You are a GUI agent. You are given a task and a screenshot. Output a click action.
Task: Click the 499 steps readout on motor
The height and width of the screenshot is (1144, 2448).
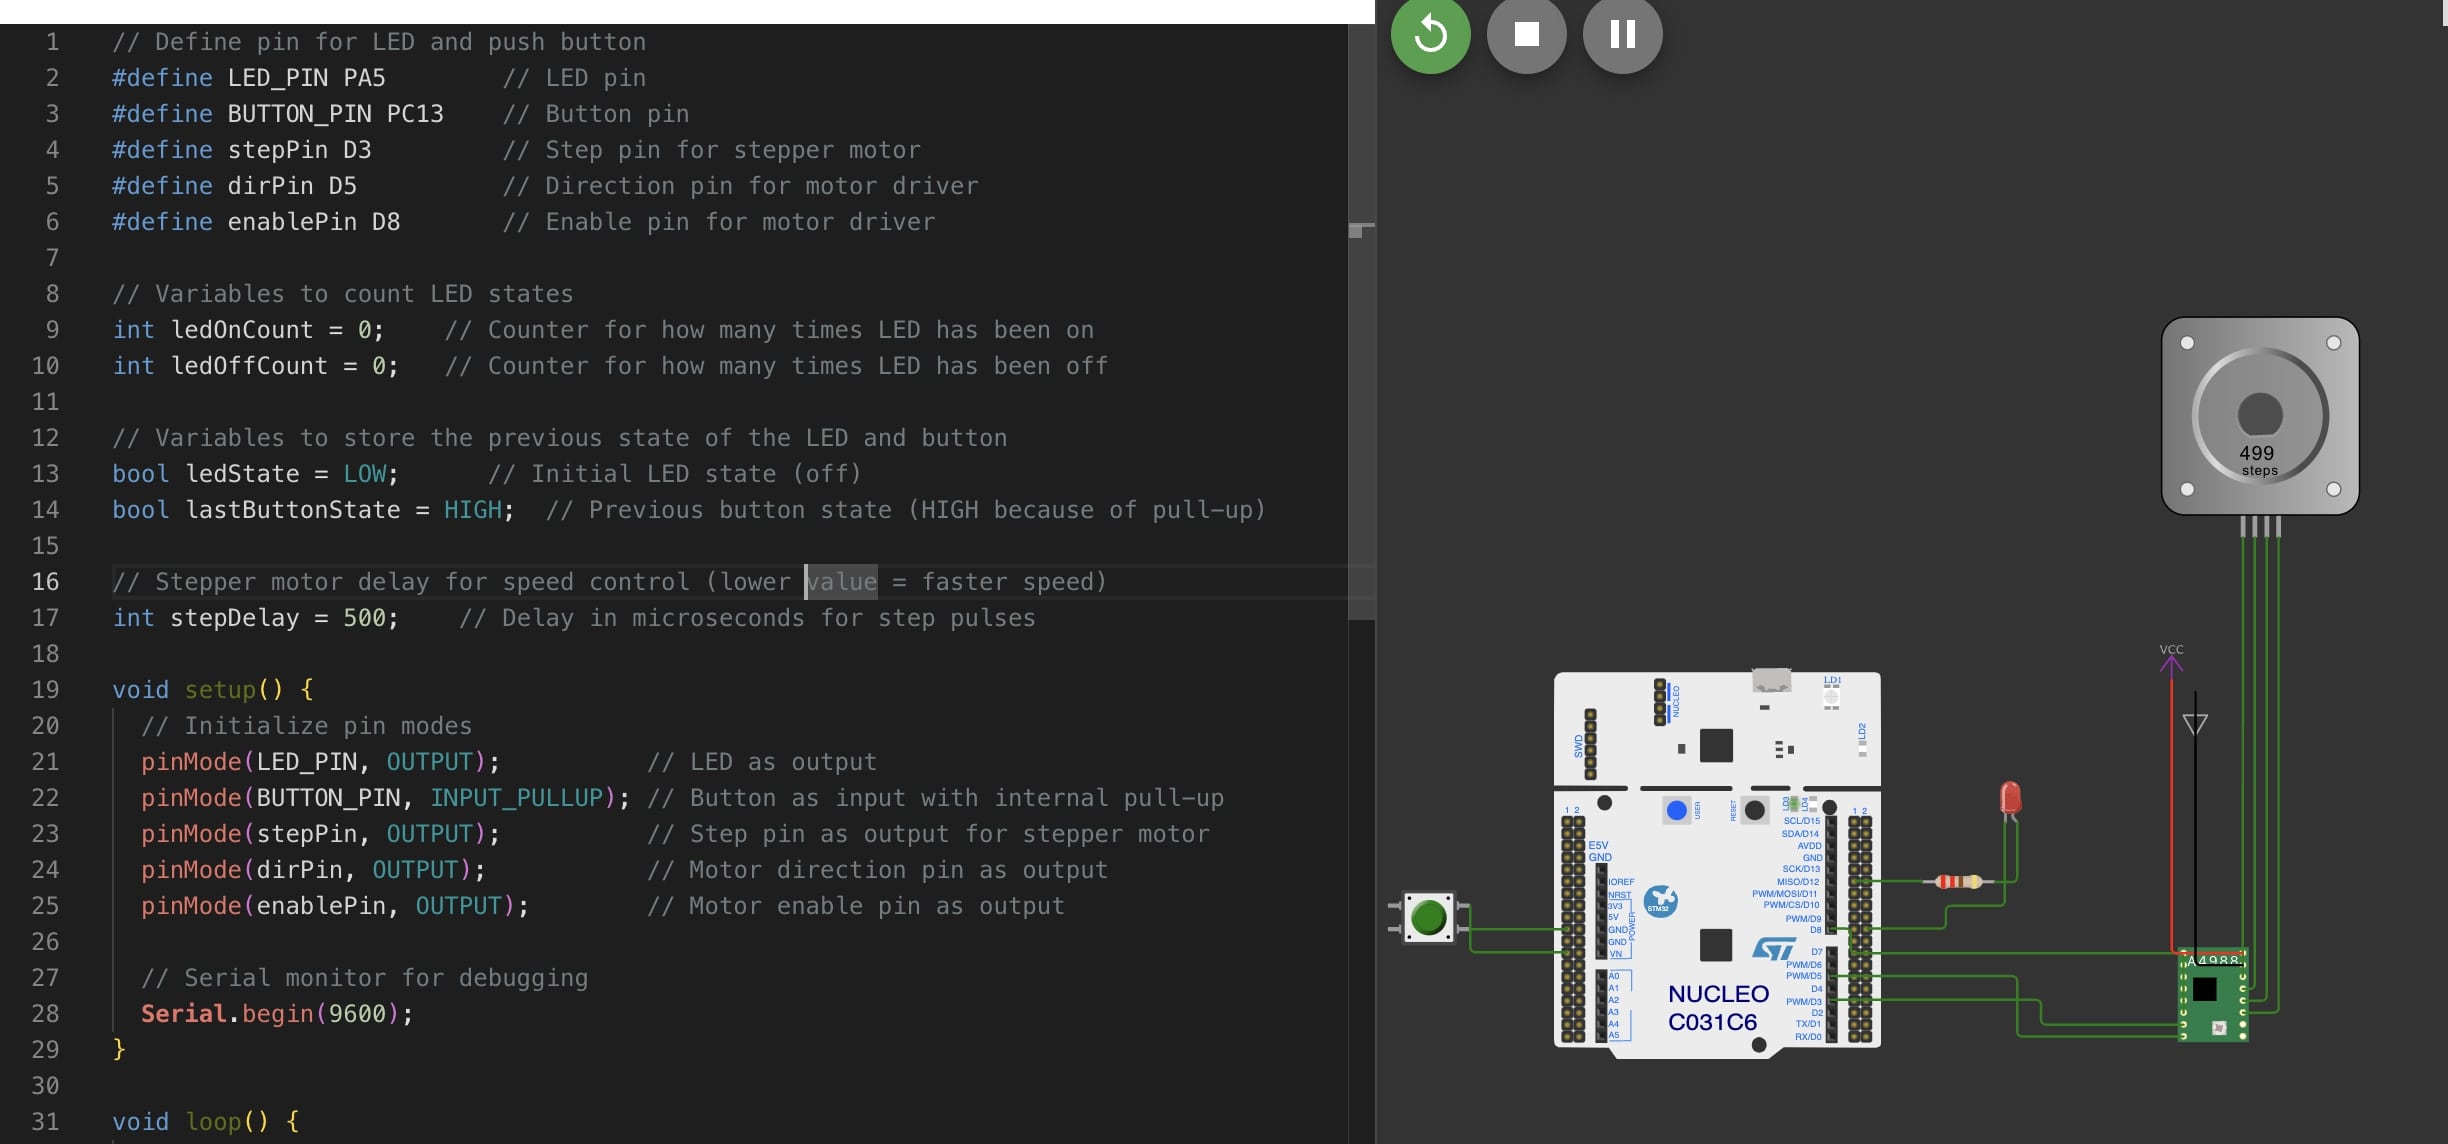point(2258,459)
